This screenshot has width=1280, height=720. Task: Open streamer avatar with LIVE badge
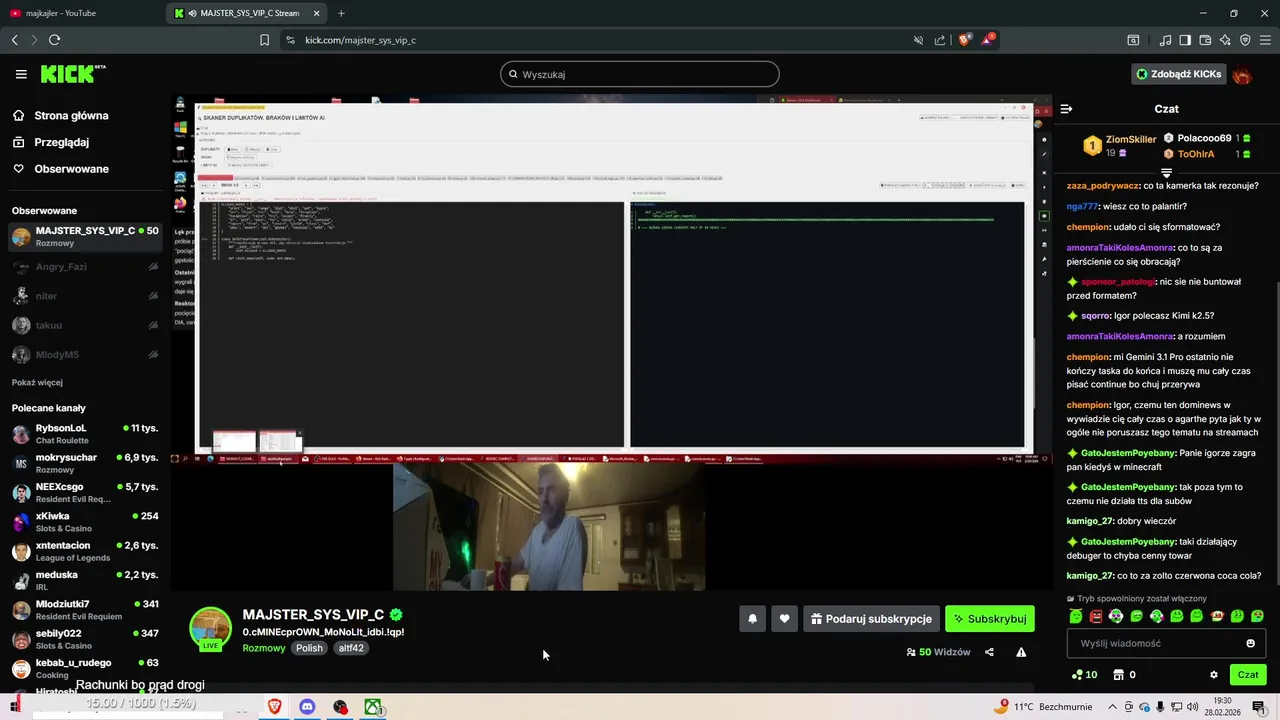point(210,628)
